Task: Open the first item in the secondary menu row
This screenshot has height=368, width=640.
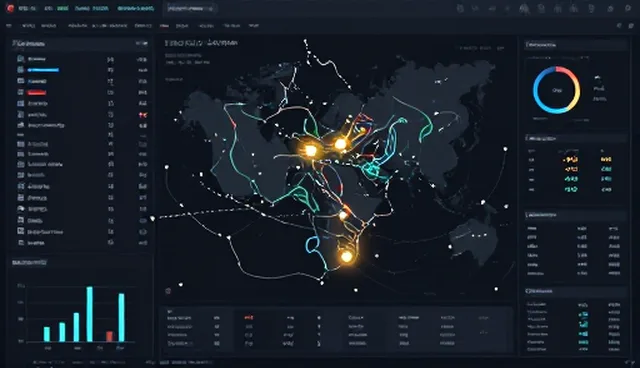Action: click(9, 26)
